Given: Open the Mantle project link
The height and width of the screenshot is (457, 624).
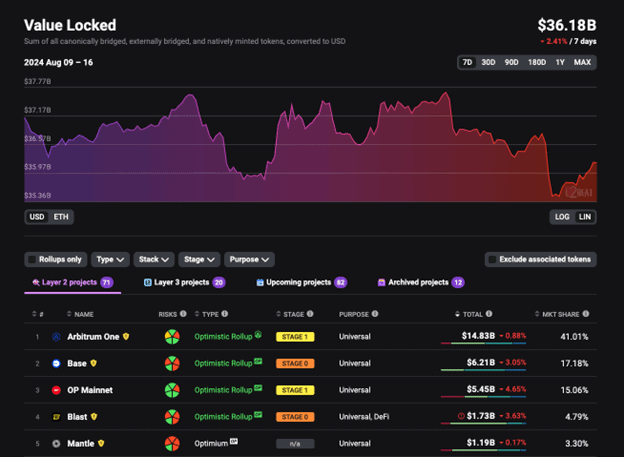Looking at the screenshot, I should [81, 443].
